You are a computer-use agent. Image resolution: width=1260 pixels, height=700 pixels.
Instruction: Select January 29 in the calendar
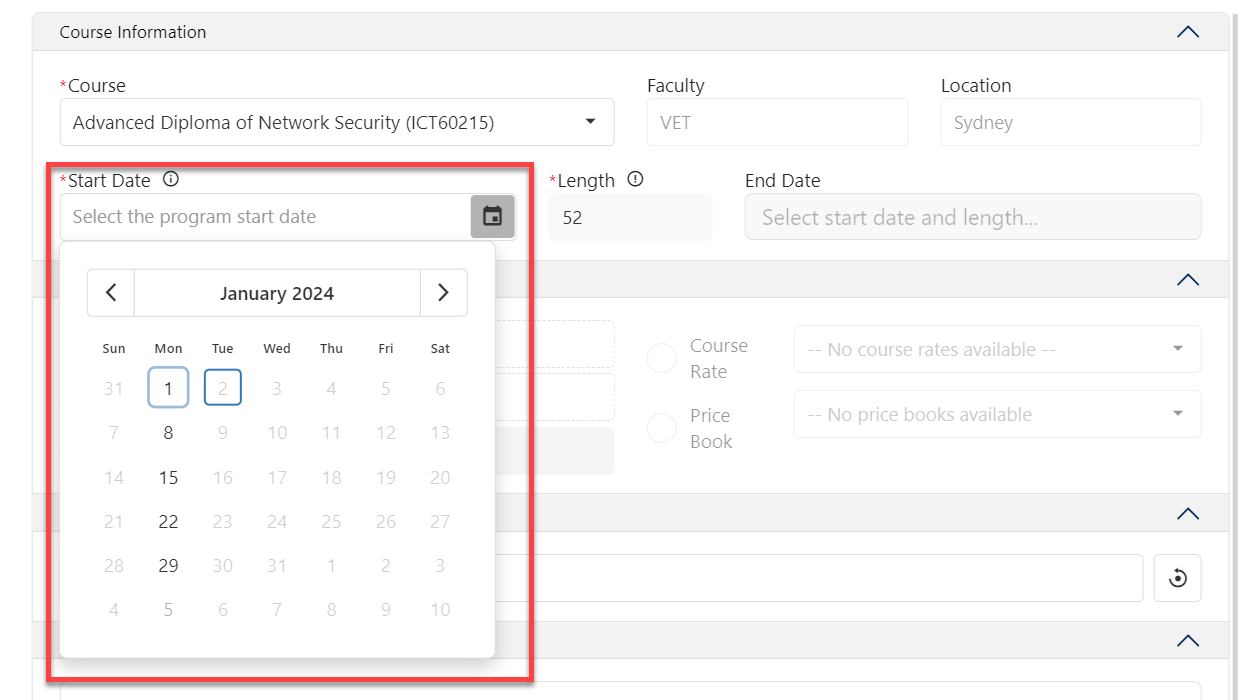(168, 566)
